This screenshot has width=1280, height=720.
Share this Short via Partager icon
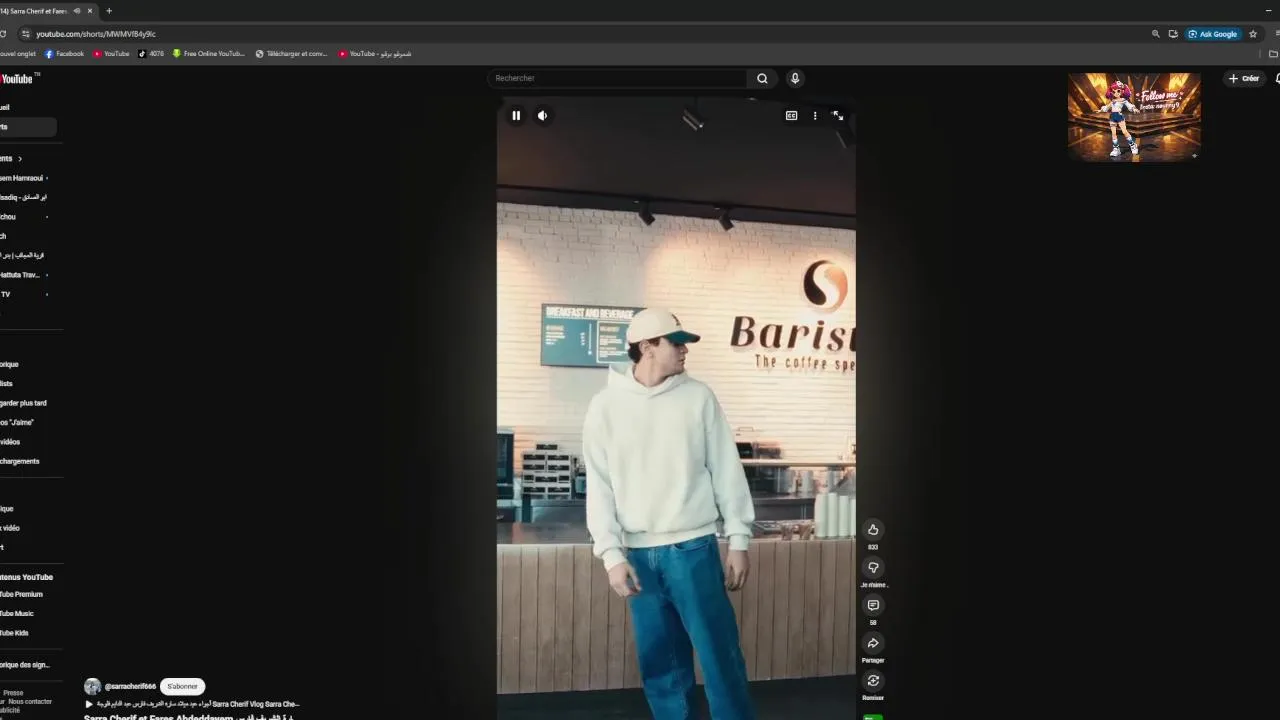(x=873, y=643)
